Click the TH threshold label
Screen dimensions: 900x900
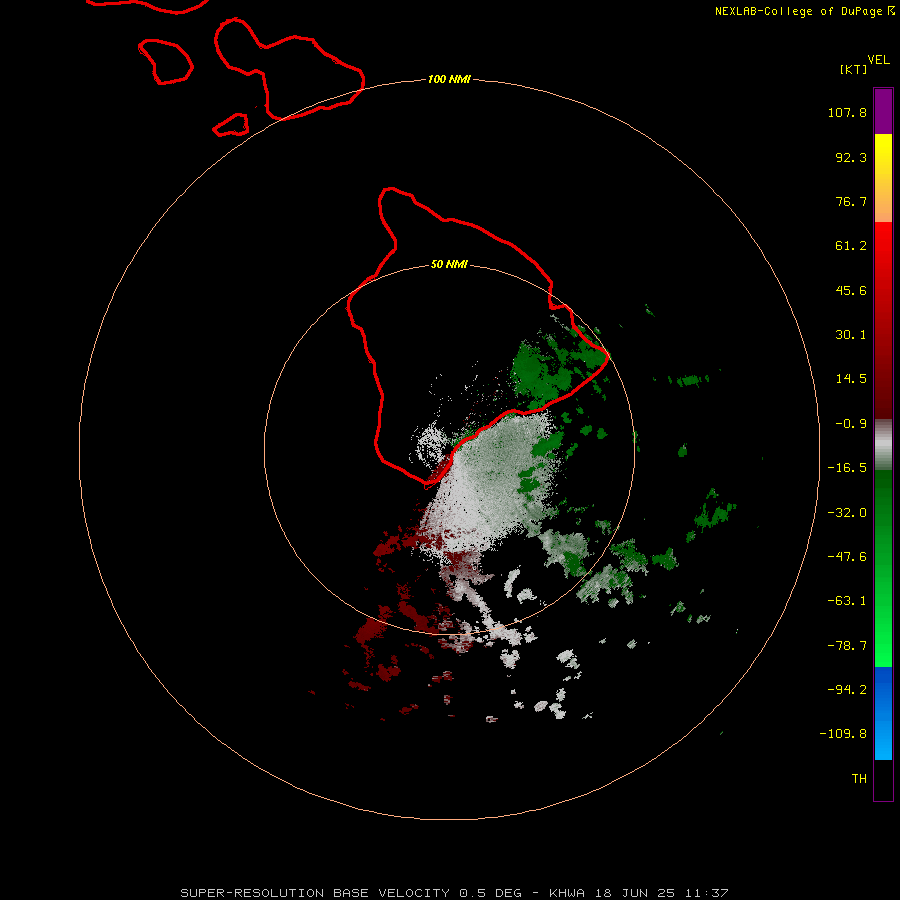(859, 778)
